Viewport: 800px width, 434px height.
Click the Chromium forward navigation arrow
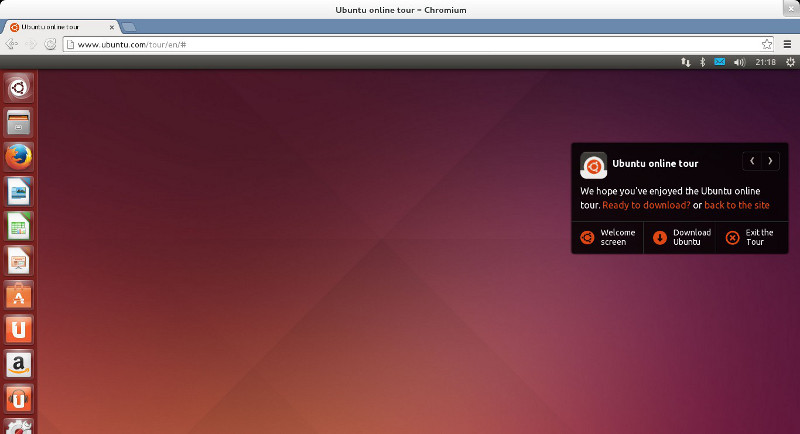coord(31,44)
